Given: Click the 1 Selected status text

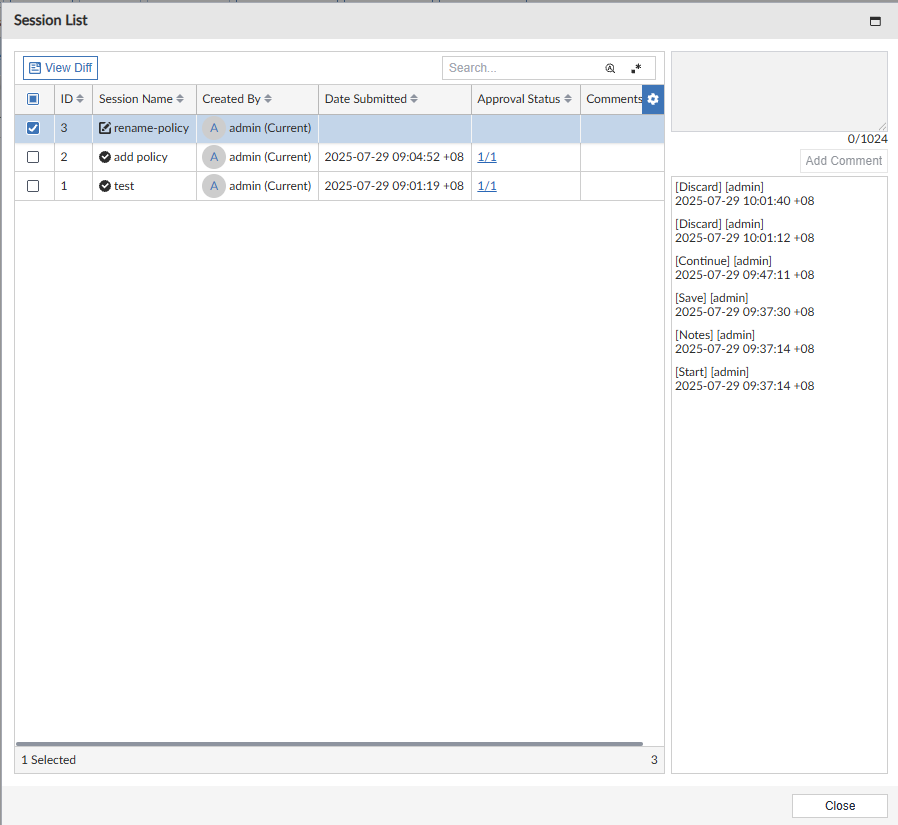Looking at the screenshot, I should click(49, 760).
